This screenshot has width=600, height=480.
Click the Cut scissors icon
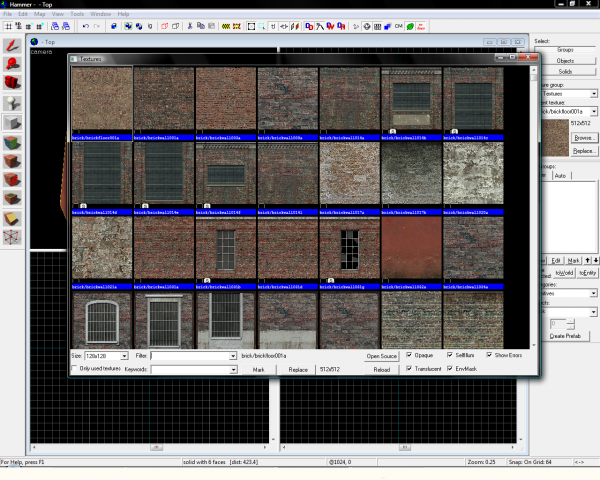(190, 26)
